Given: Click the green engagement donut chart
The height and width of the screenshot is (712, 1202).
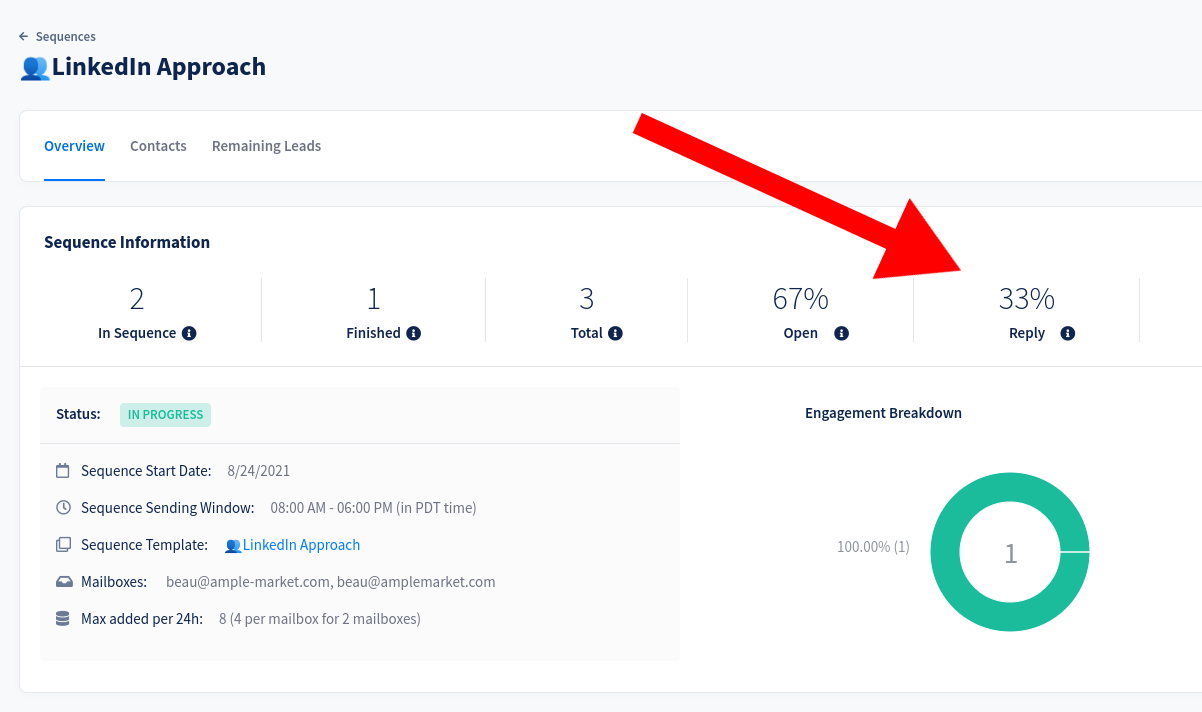Looking at the screenshot, I should pos(1010,552).
